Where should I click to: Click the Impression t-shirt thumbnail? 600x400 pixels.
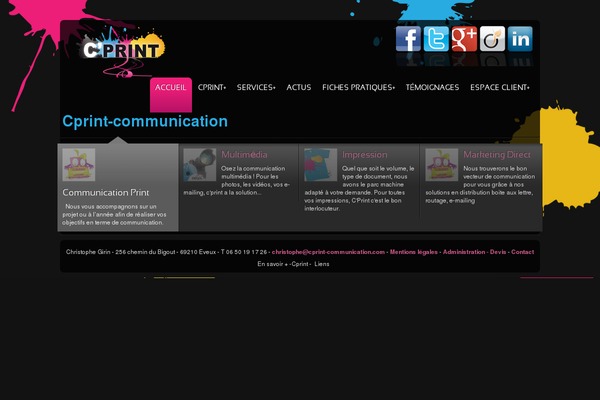tap(321, 165)
